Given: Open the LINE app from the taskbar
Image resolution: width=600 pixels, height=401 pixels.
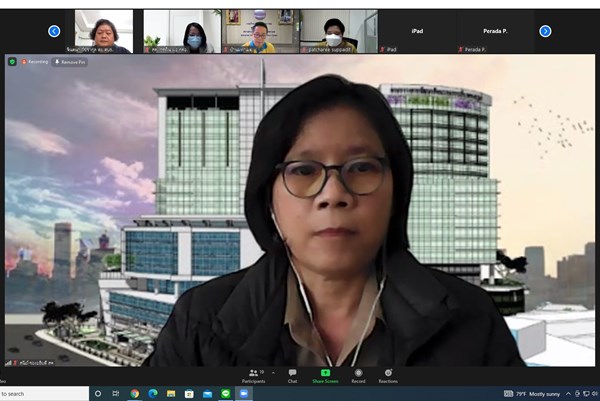Looking at the screenshot, I should [x=226, y=393].
